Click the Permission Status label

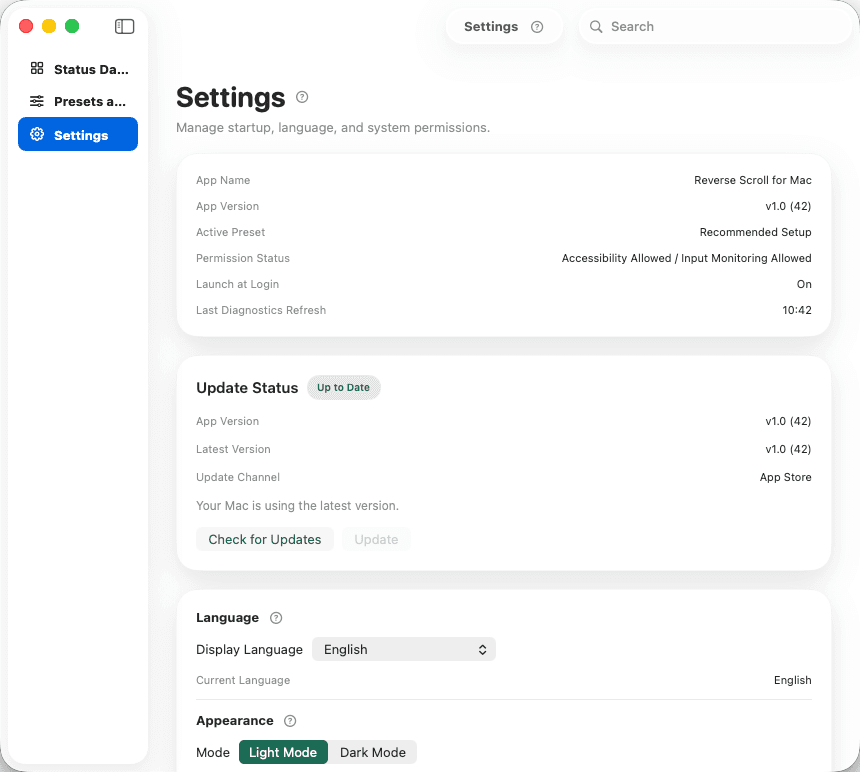pos(243,258)
